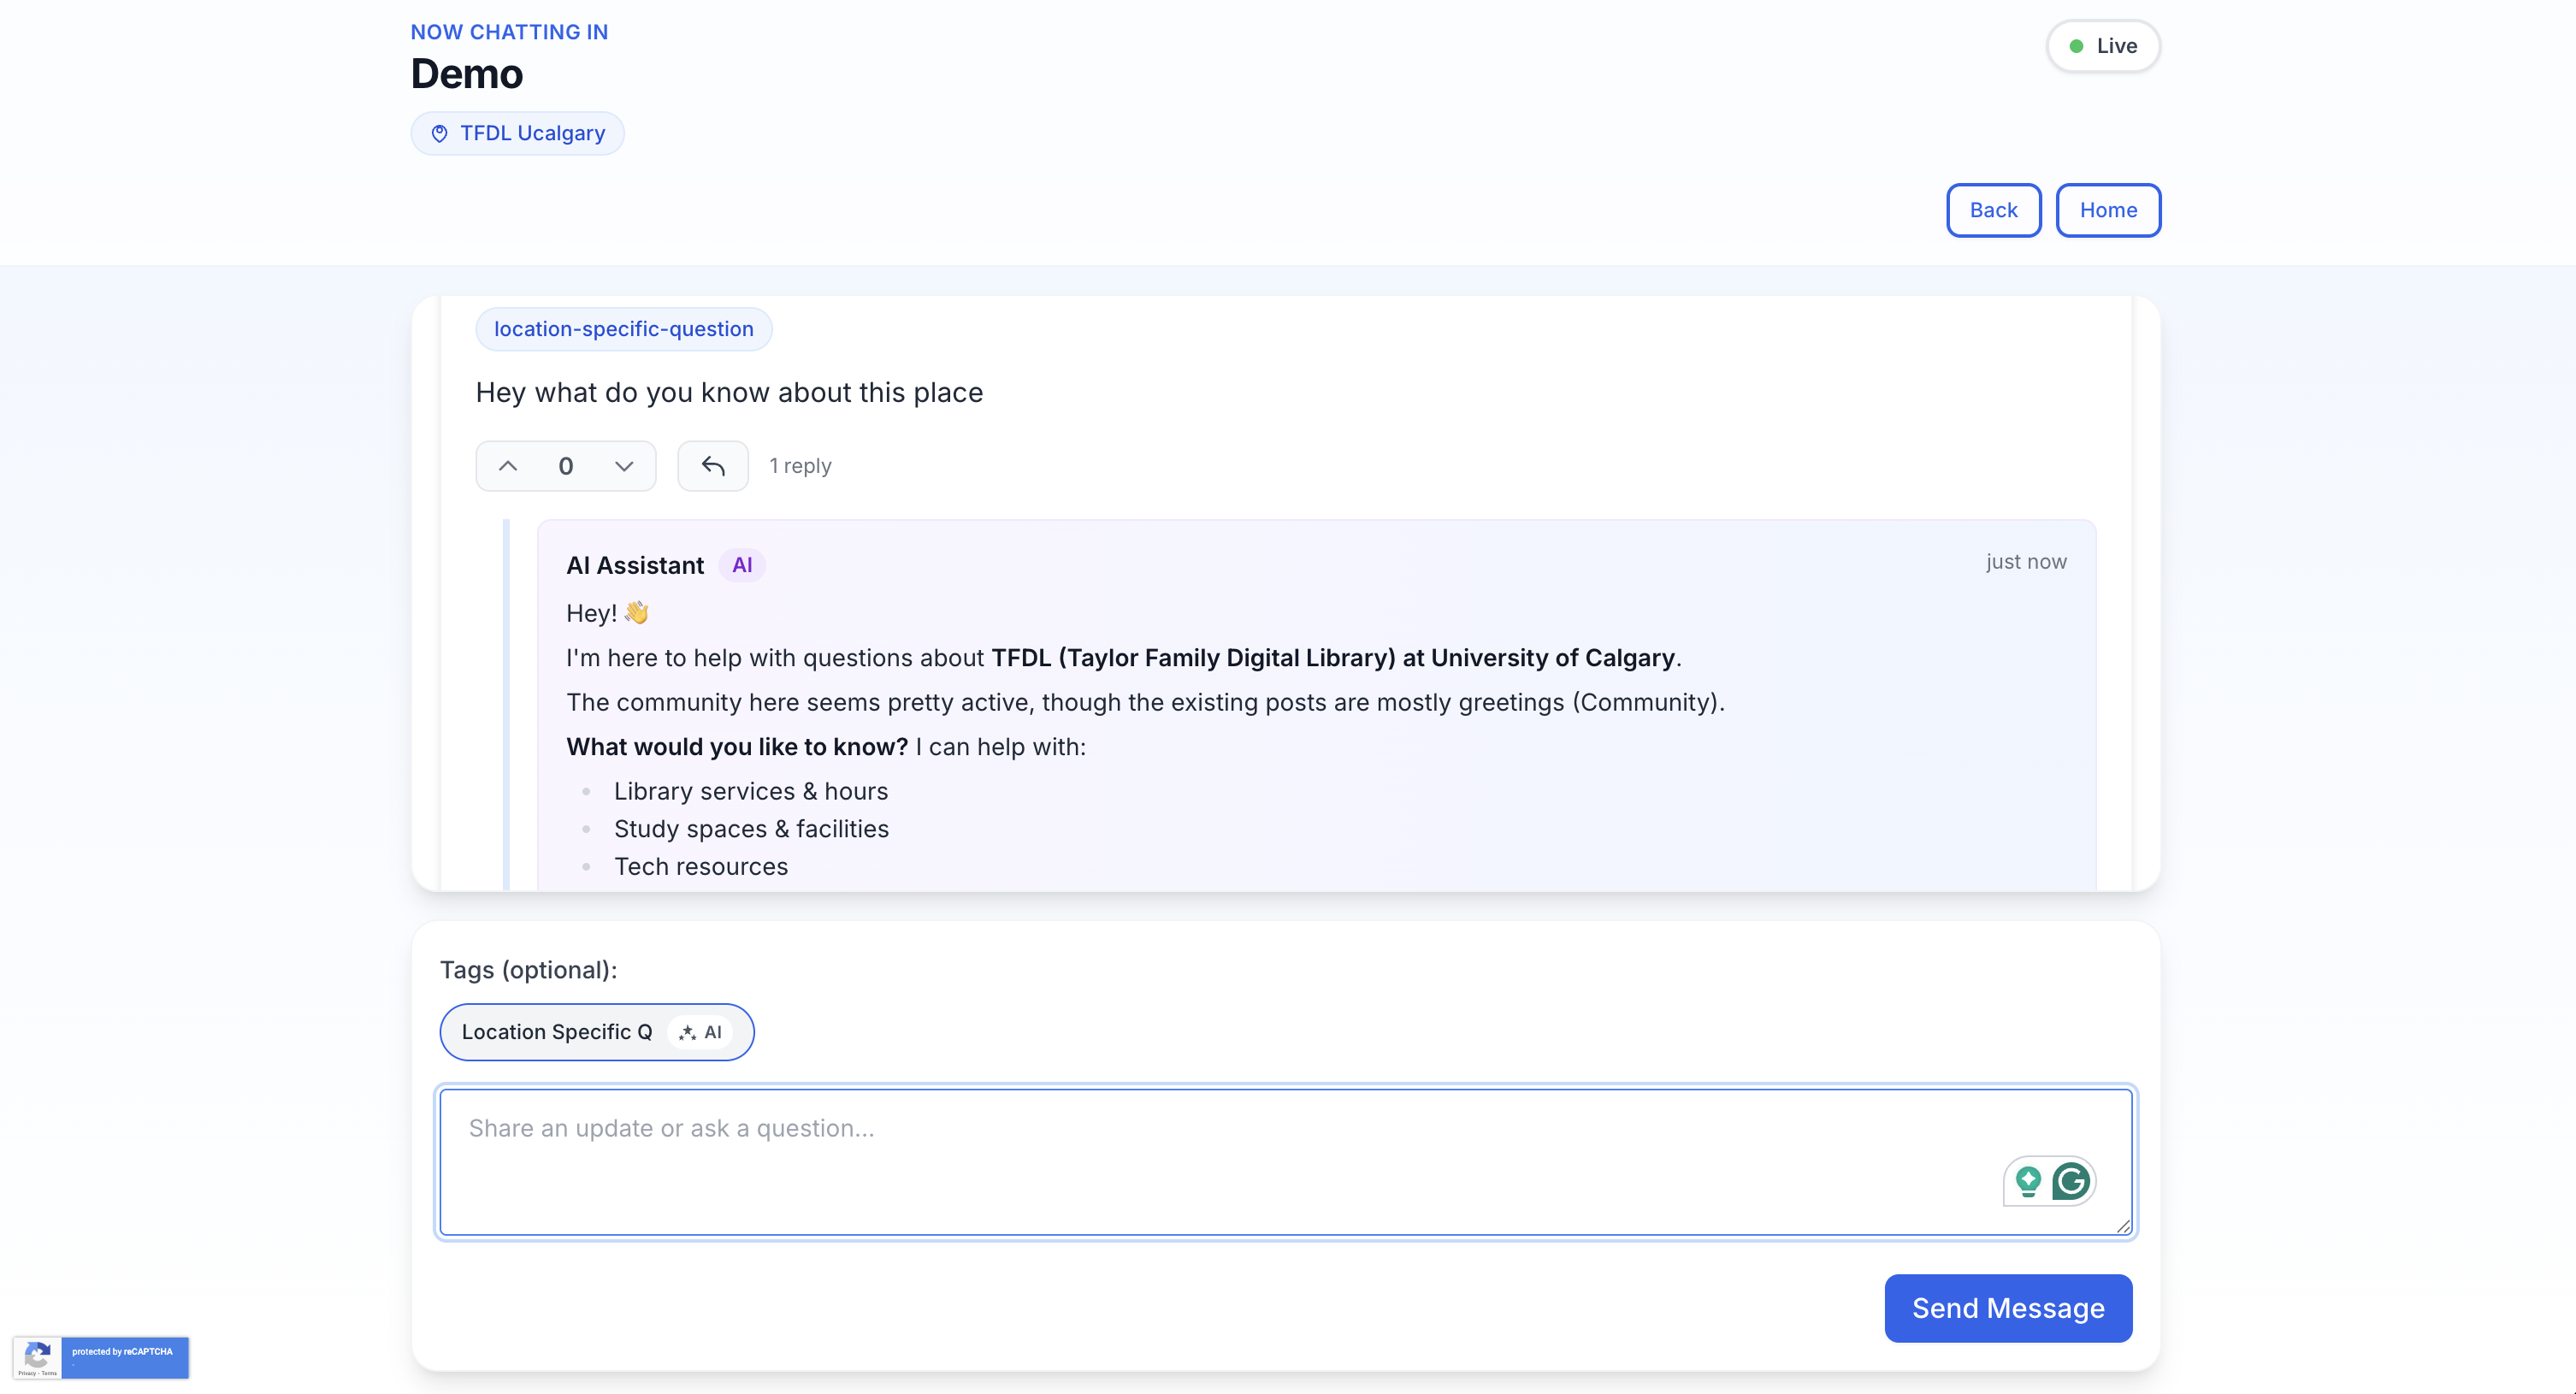Image resolution: width=2576 pixels, height=1394 pixels.
Task: Go to Home
Action: tap(2108, 210)
